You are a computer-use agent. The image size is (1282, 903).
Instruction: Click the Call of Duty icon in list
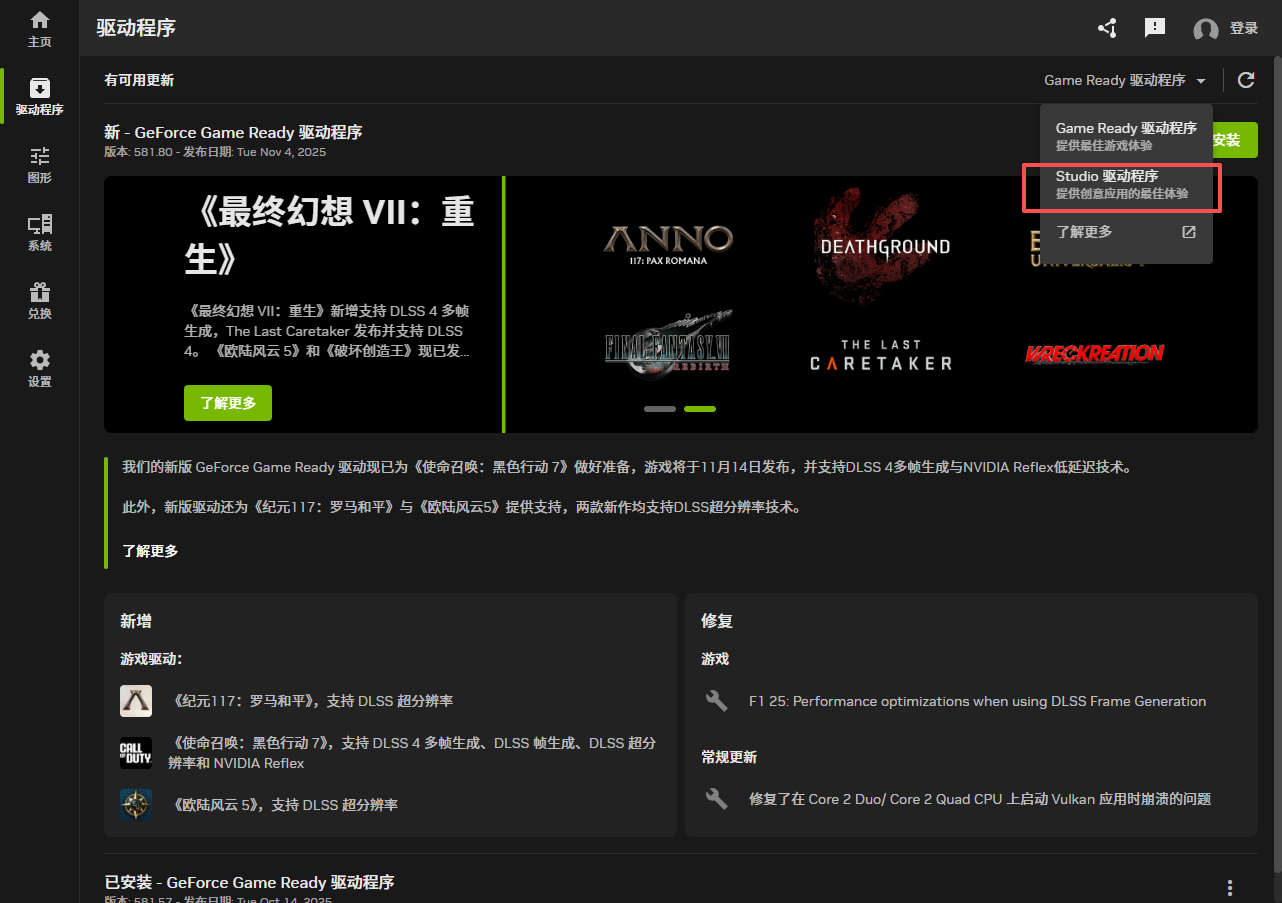click(x=136, y=753)
